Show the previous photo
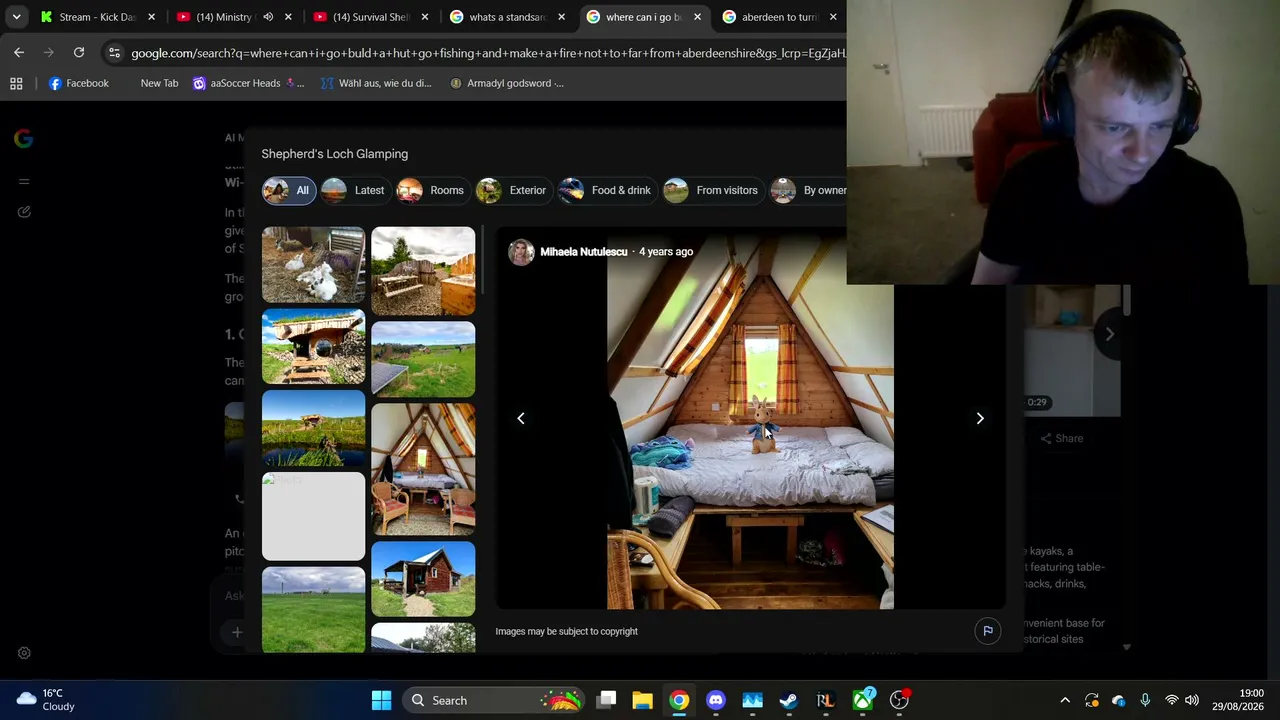 [521, 418]
